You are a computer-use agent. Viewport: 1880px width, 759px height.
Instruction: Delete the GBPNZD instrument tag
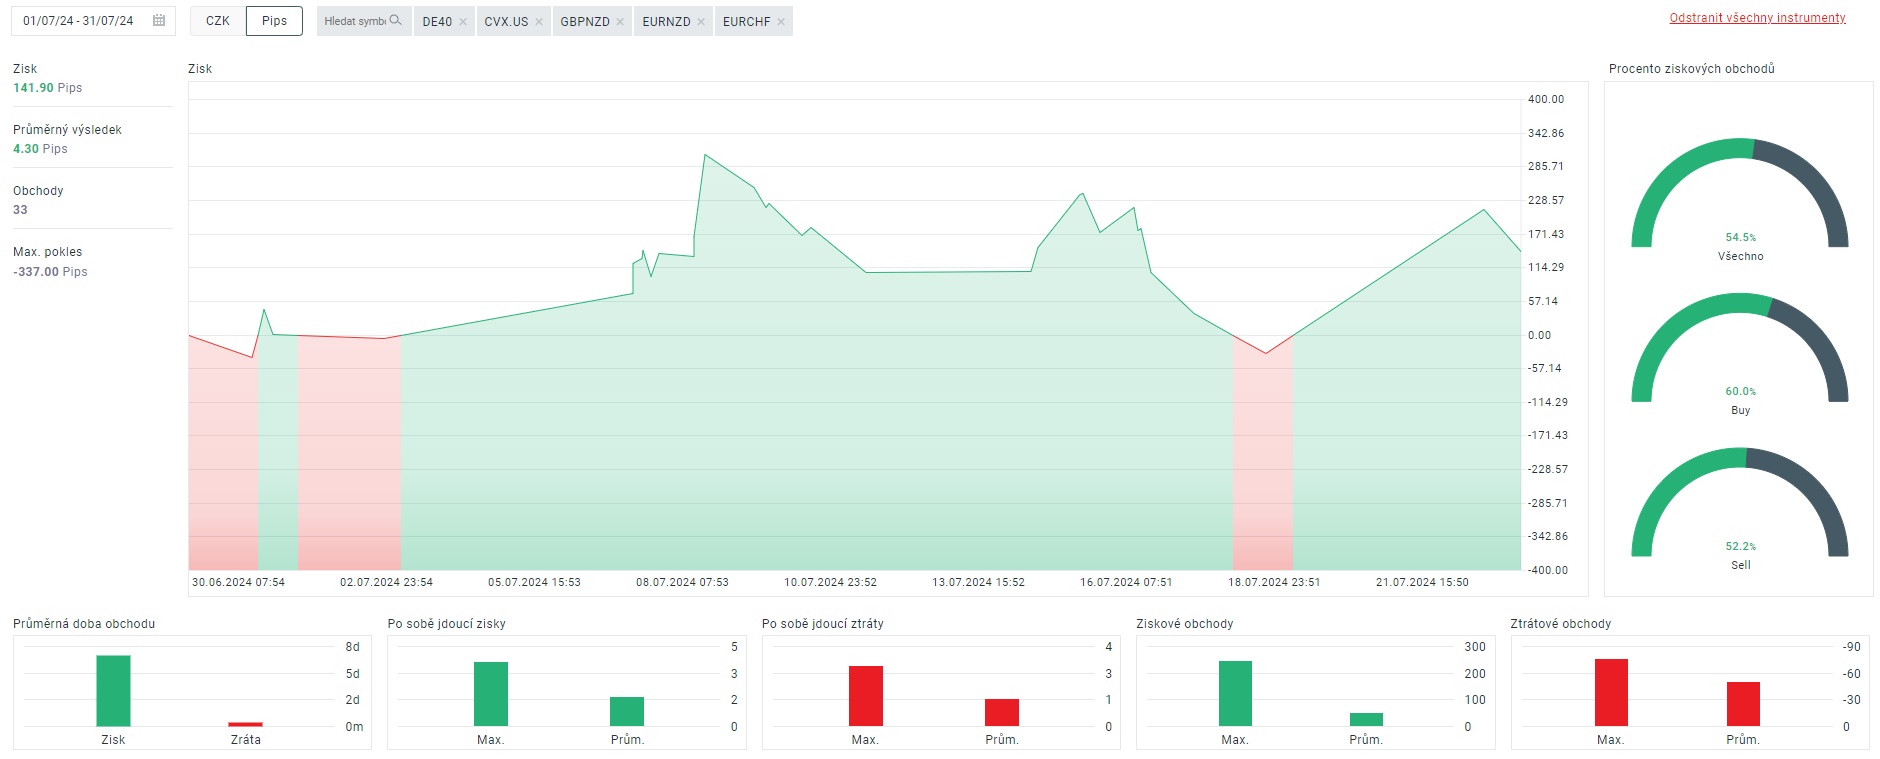[620, 22]
